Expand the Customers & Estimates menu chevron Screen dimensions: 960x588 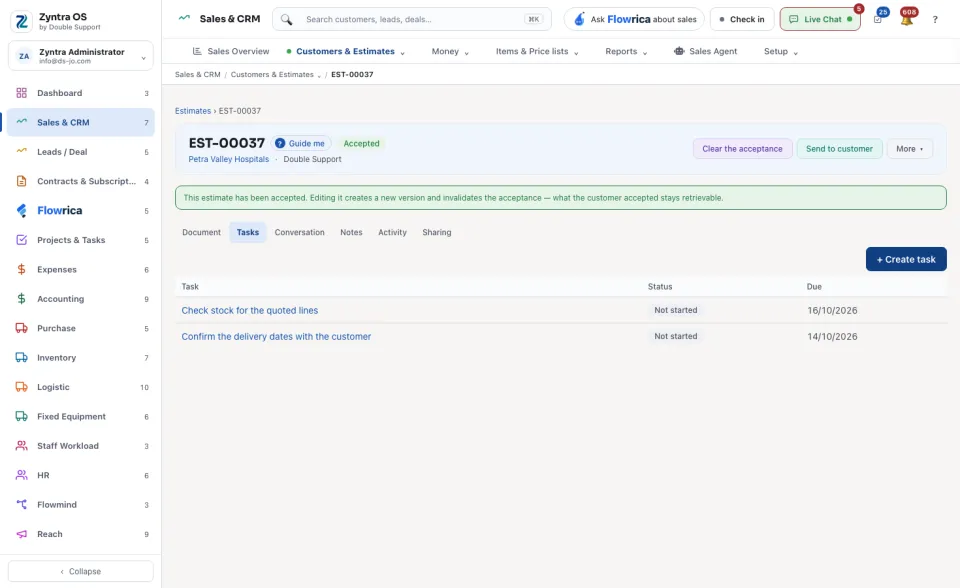[x=402, y=53]
